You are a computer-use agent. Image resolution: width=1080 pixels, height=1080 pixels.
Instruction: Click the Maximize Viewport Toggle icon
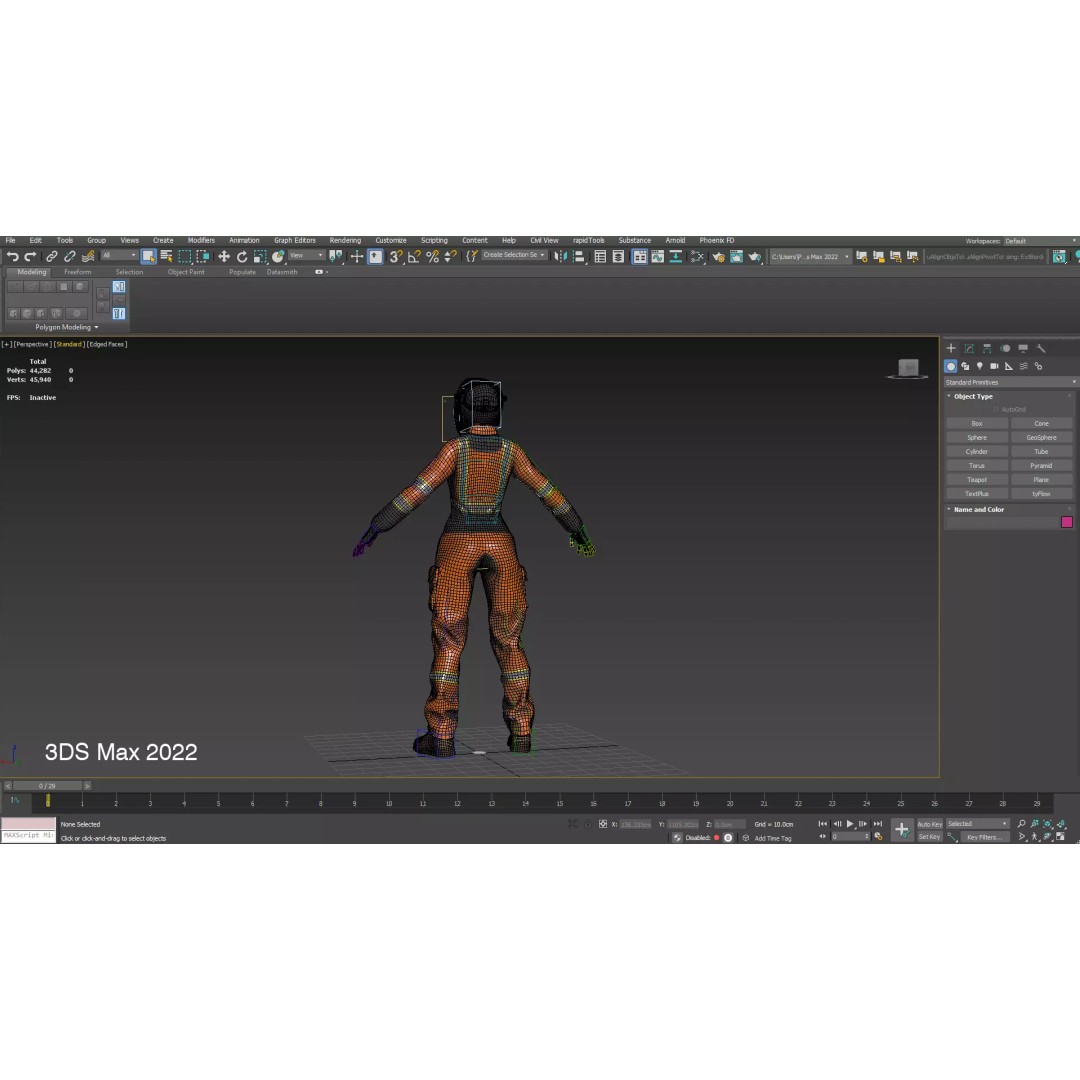point(1061,837)
